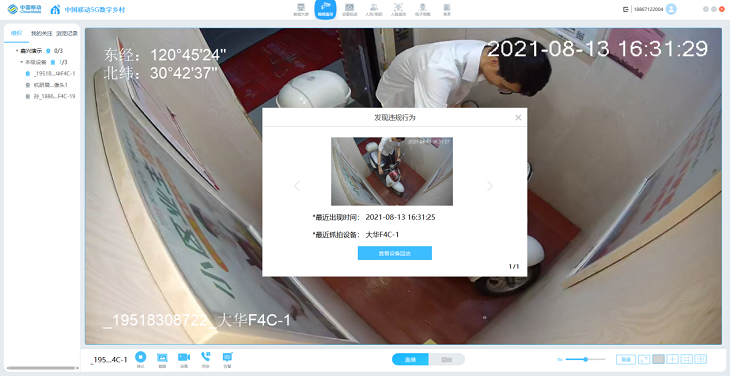Switch to nine-pane grid layout

[x=687, y=359]
